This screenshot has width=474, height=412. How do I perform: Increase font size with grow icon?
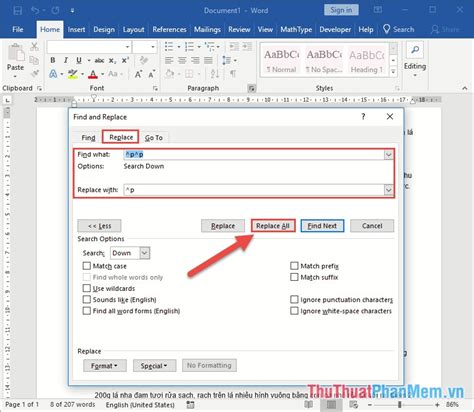[x=138, y=74]
